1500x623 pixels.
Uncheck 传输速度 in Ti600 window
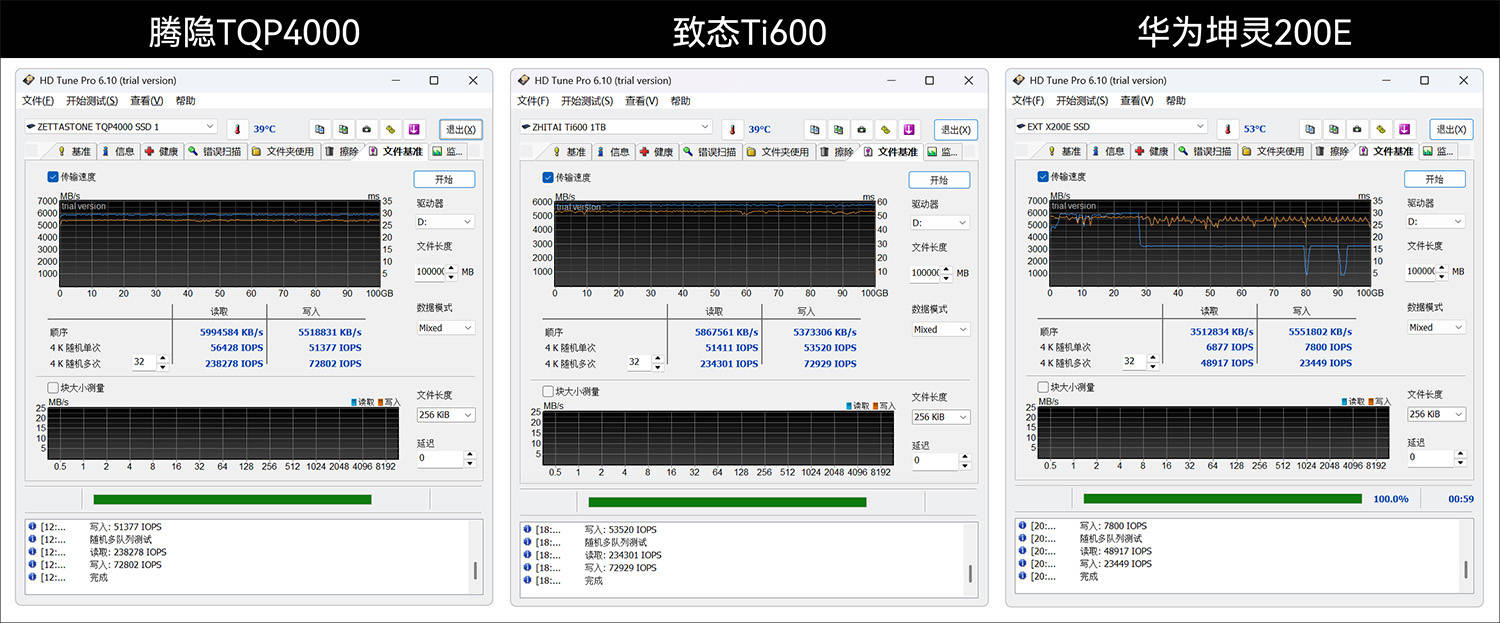548,178
